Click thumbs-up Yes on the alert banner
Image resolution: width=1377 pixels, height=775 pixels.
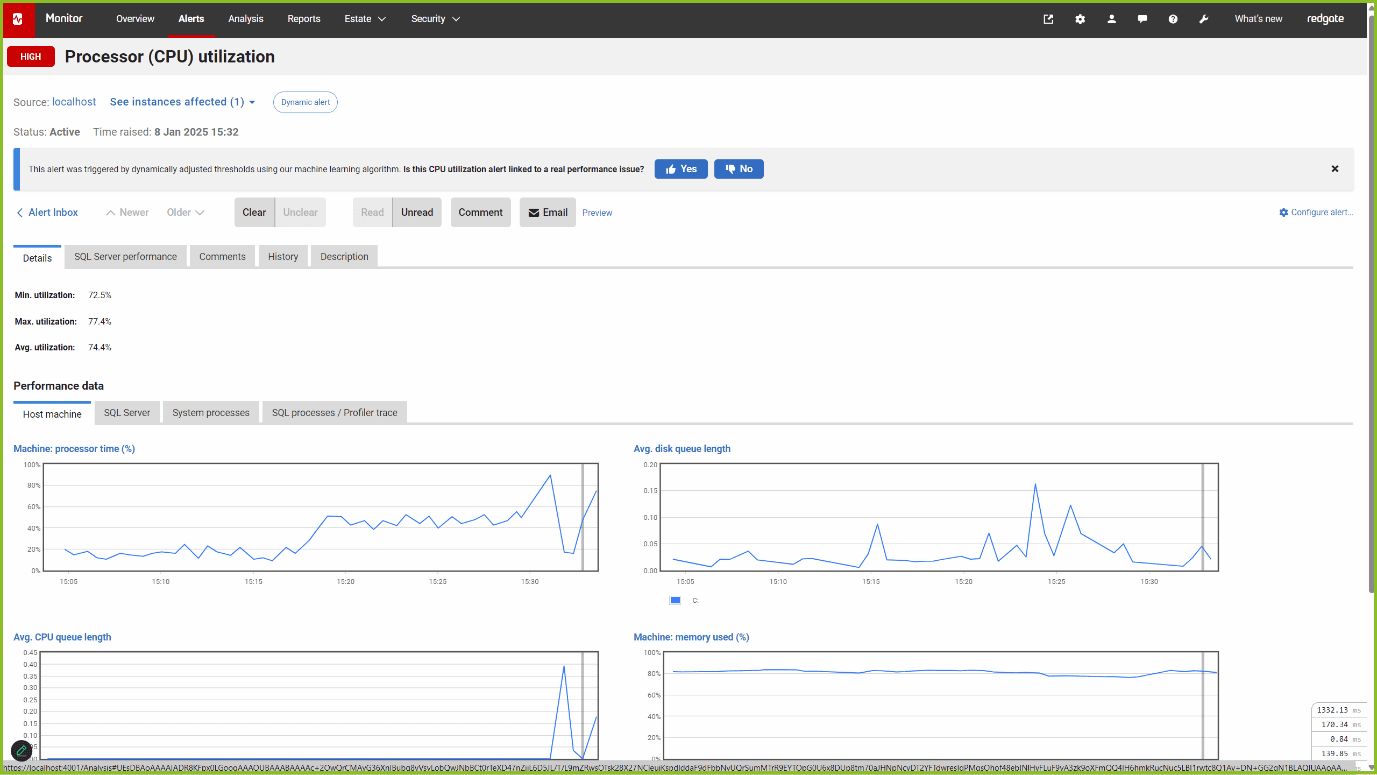(681, 168)
